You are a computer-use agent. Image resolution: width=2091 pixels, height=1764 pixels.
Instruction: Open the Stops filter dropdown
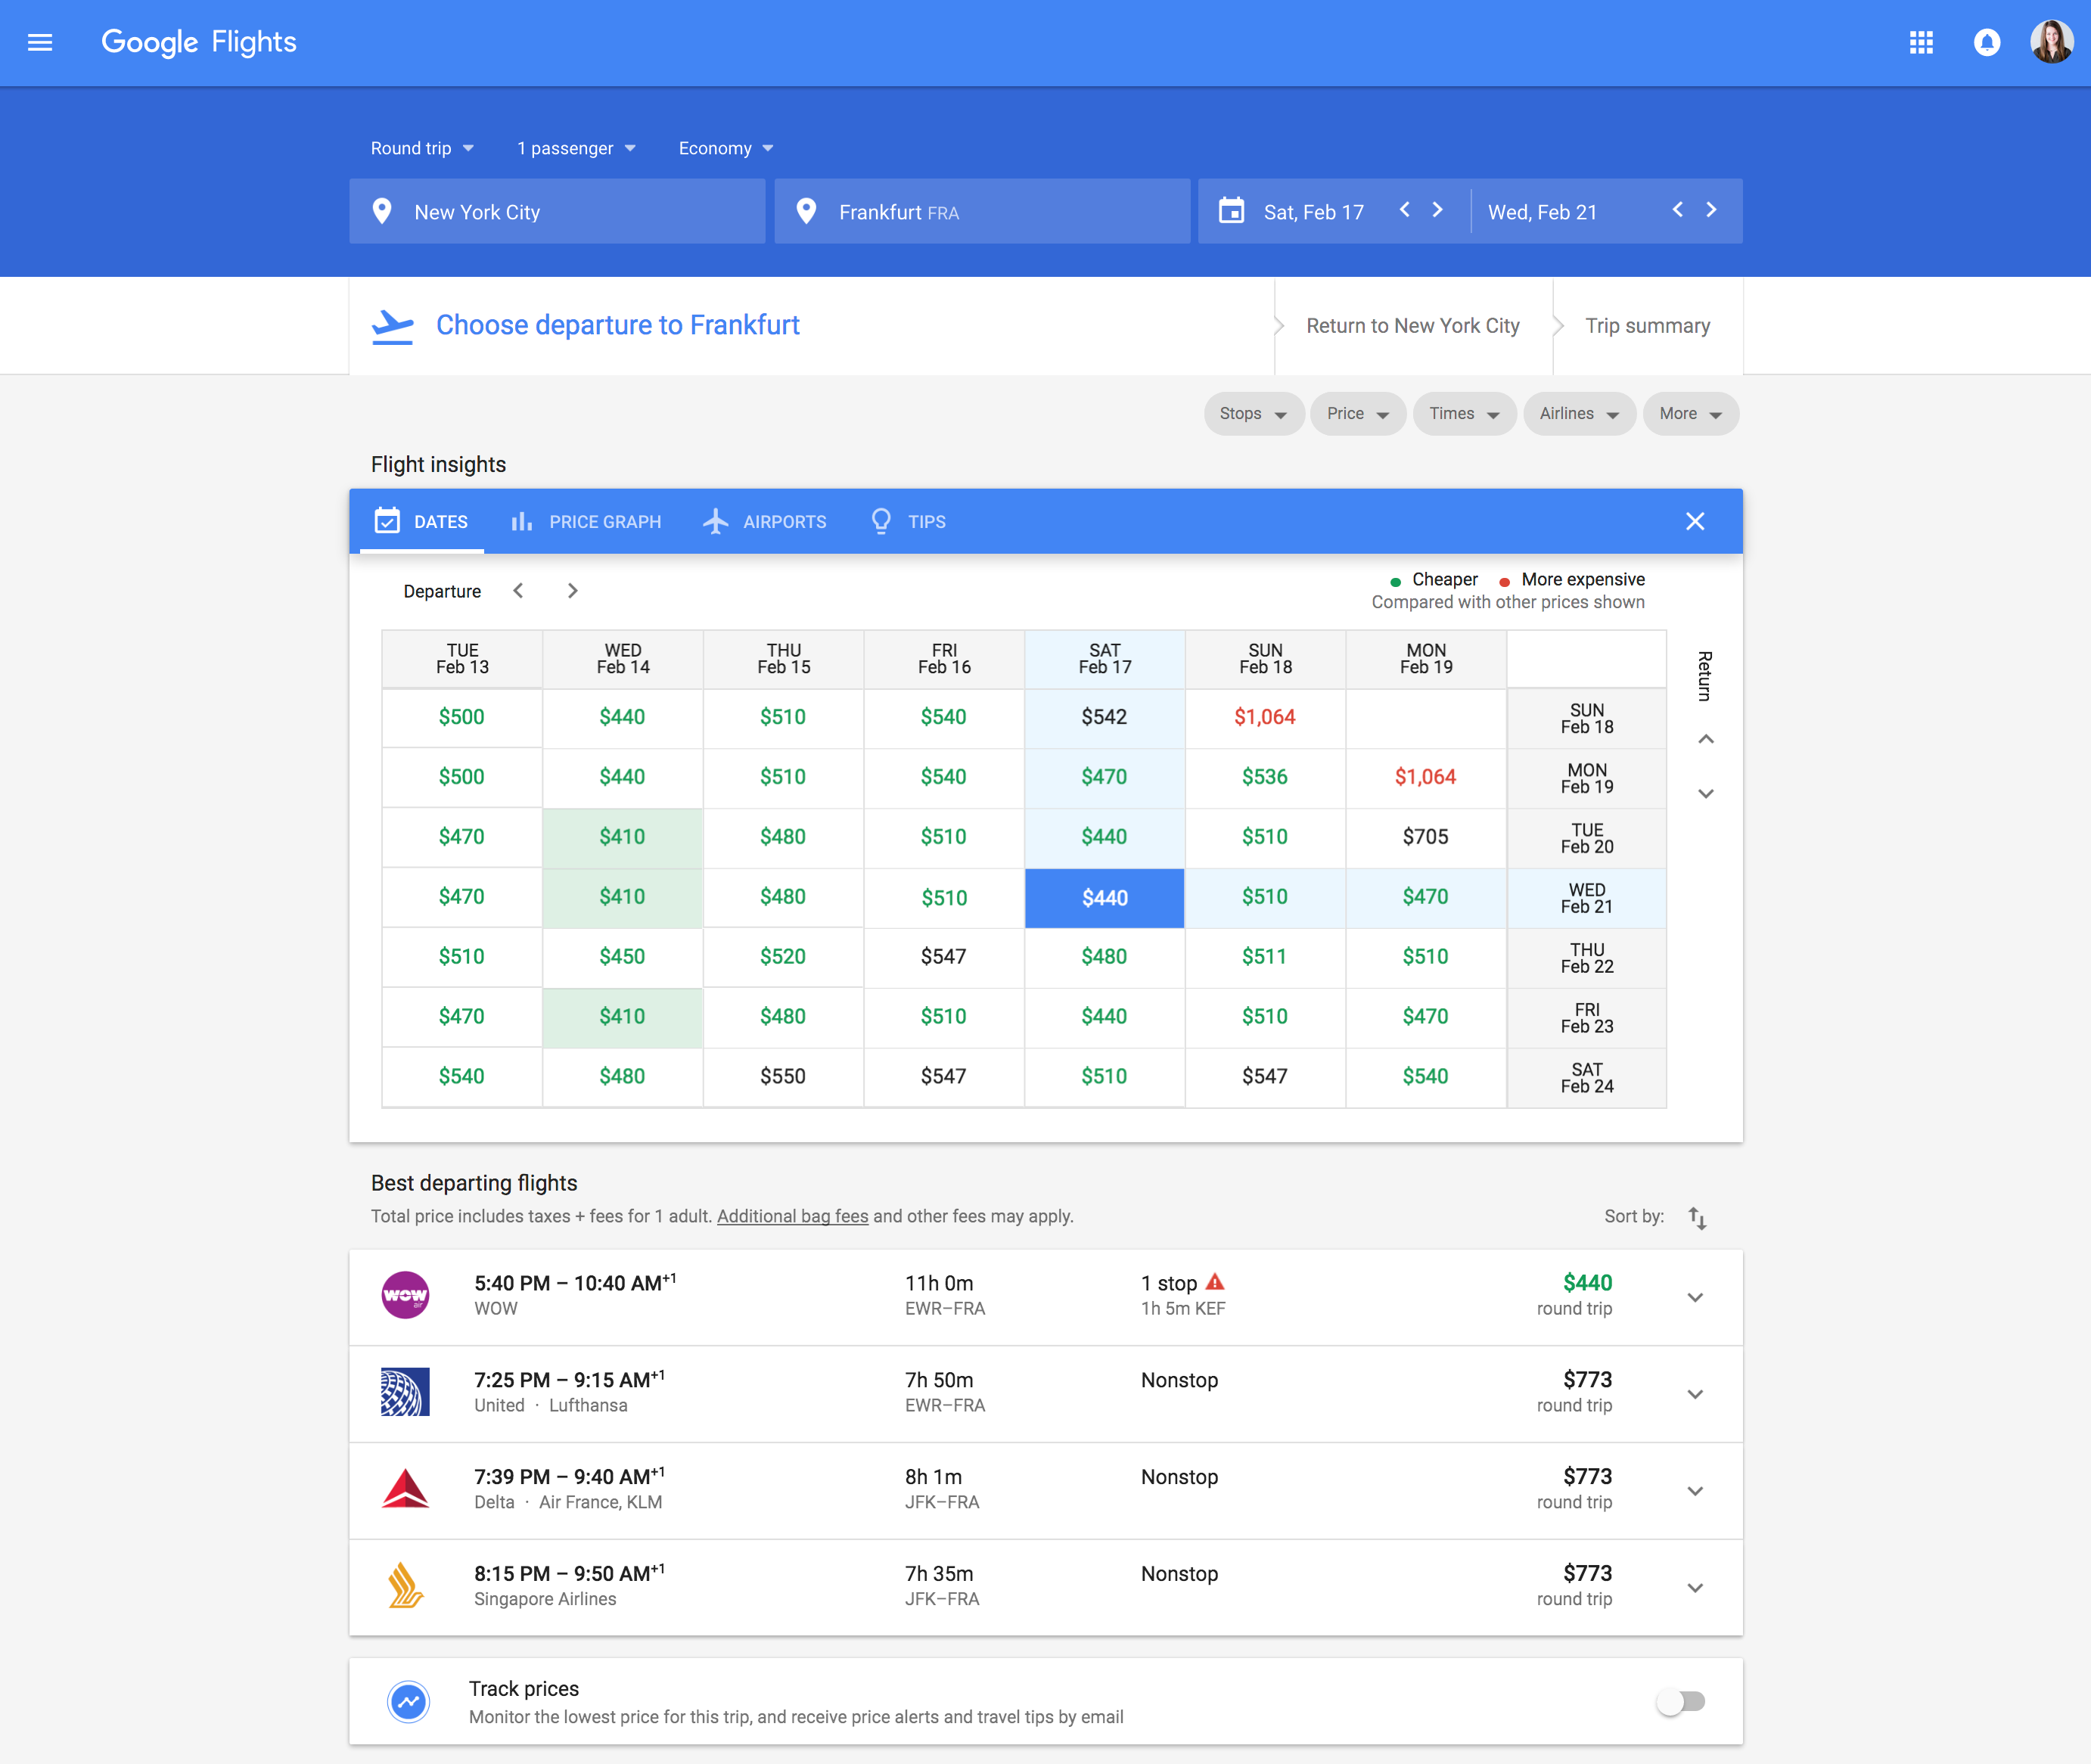(1252, 414)
